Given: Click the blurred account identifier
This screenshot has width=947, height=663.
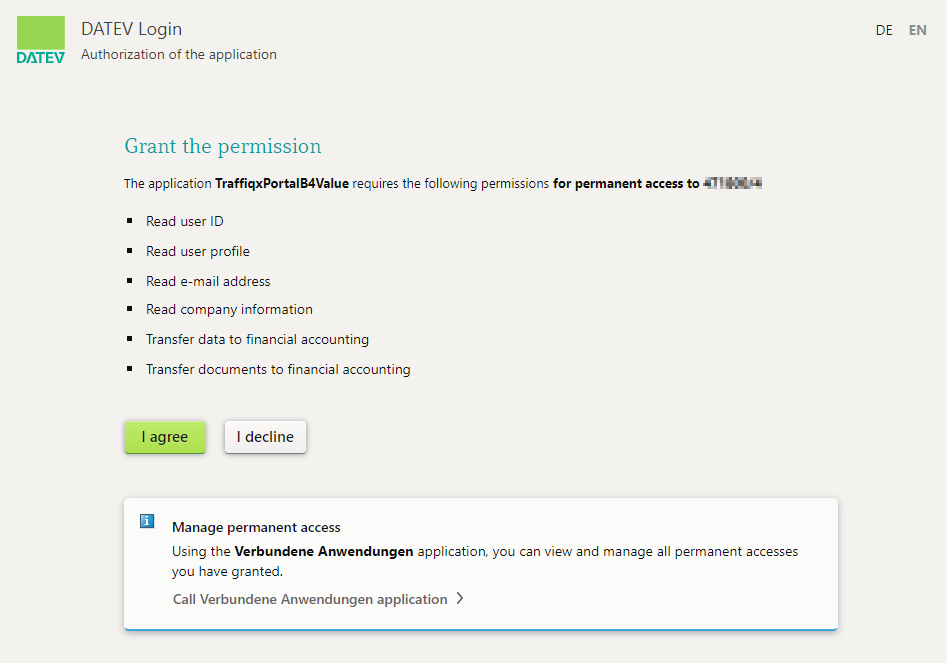Looking at the screenshot, I should pos(734,184).
